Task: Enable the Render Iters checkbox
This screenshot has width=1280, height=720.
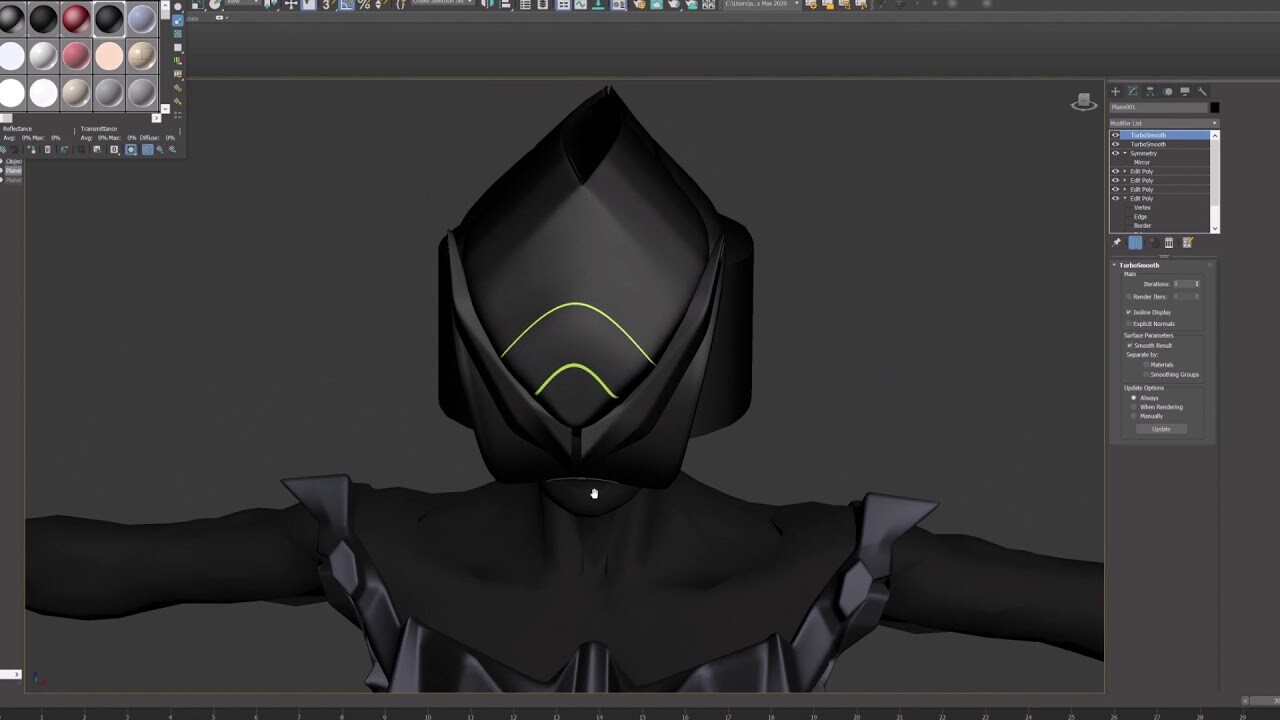Action: (1129, 297)
